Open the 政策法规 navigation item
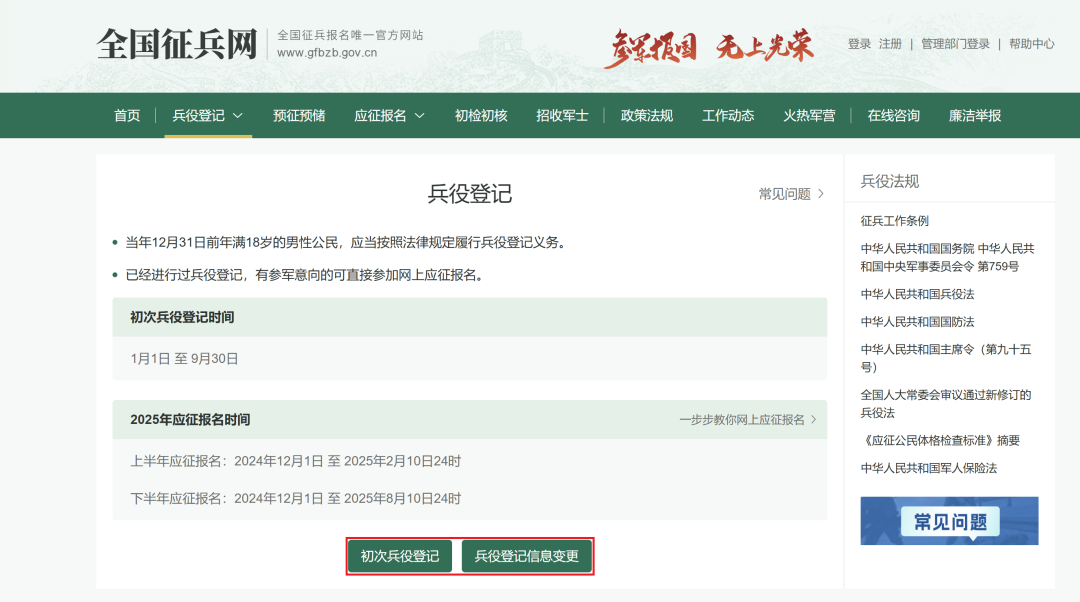 (647, 116)
